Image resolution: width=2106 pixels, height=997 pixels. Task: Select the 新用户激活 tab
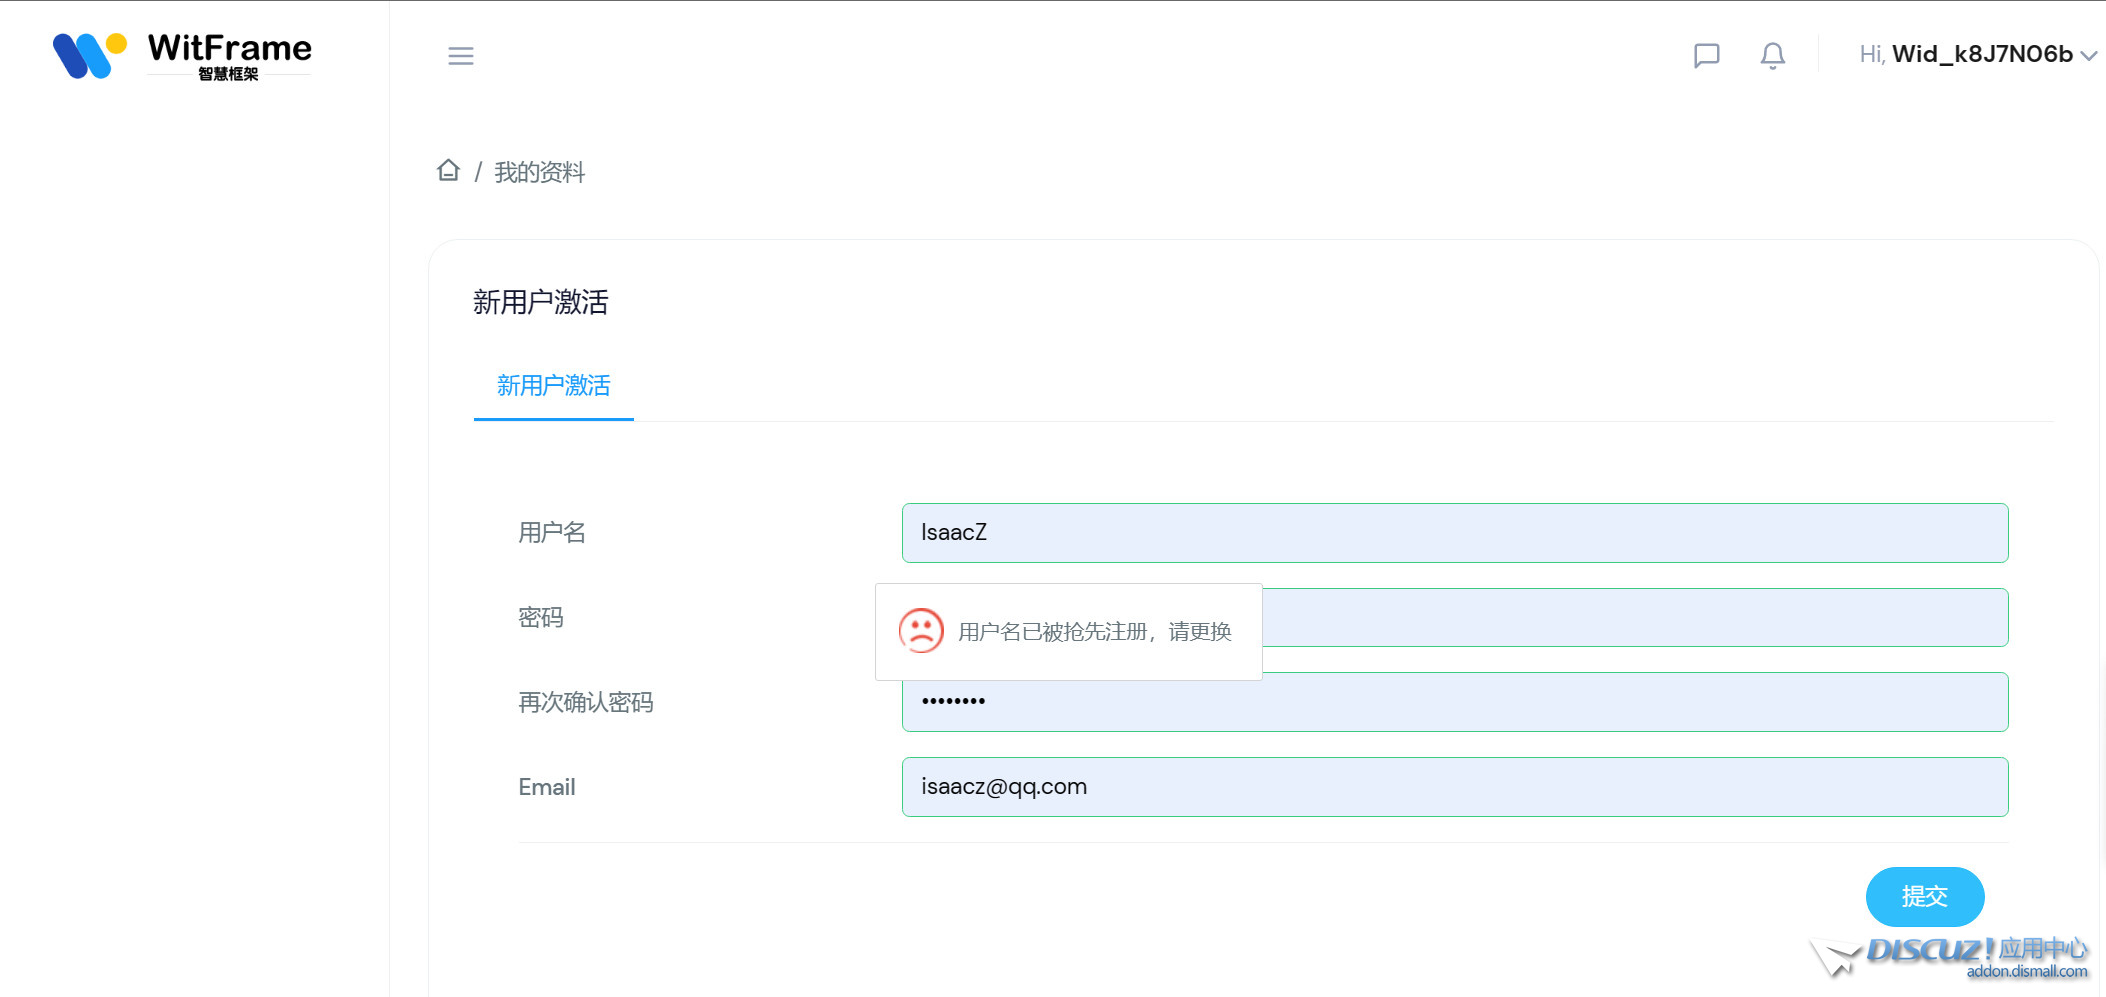553,386
